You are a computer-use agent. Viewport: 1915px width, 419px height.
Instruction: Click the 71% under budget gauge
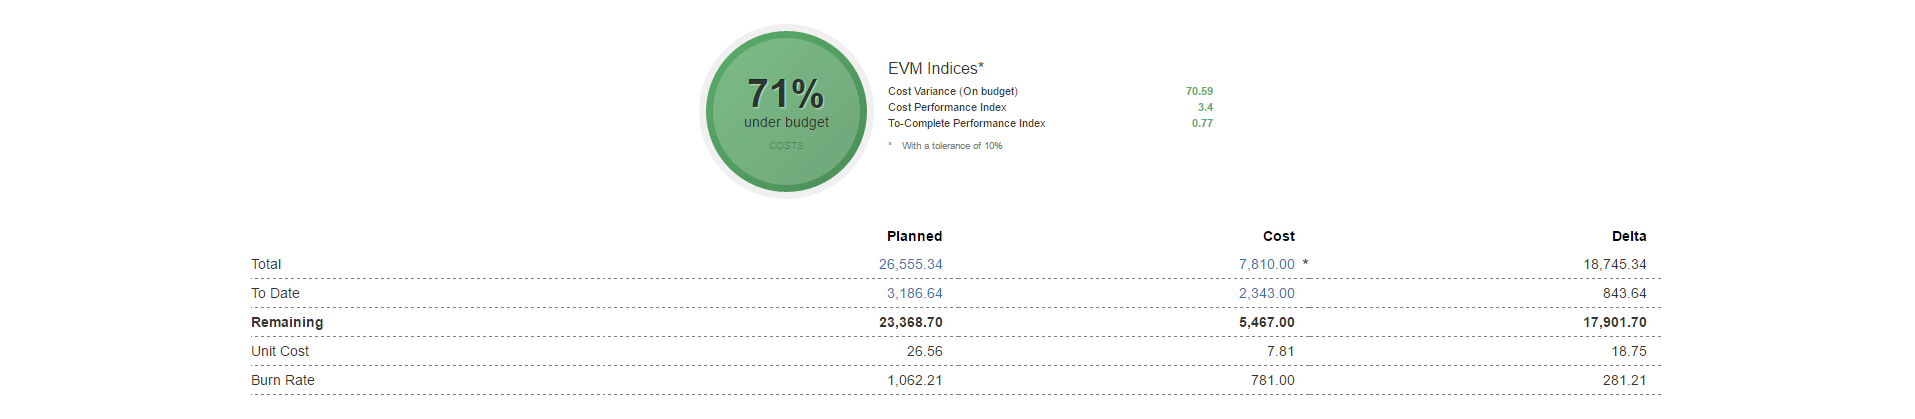(786, 111)
